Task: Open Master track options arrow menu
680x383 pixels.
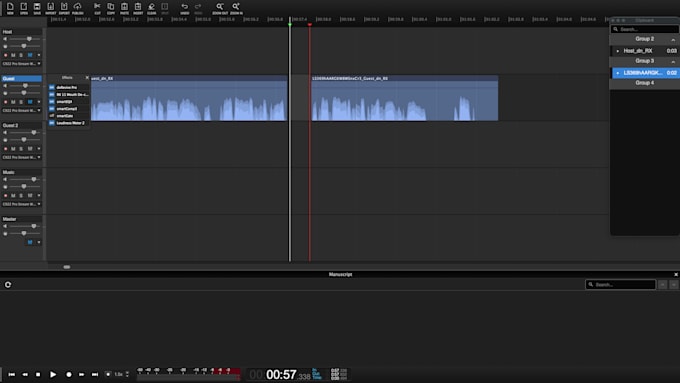Action: click(39, 242)
